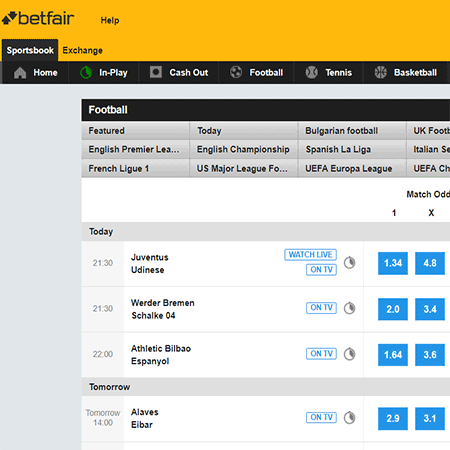Select English Premier League filter

click(135, 149)
